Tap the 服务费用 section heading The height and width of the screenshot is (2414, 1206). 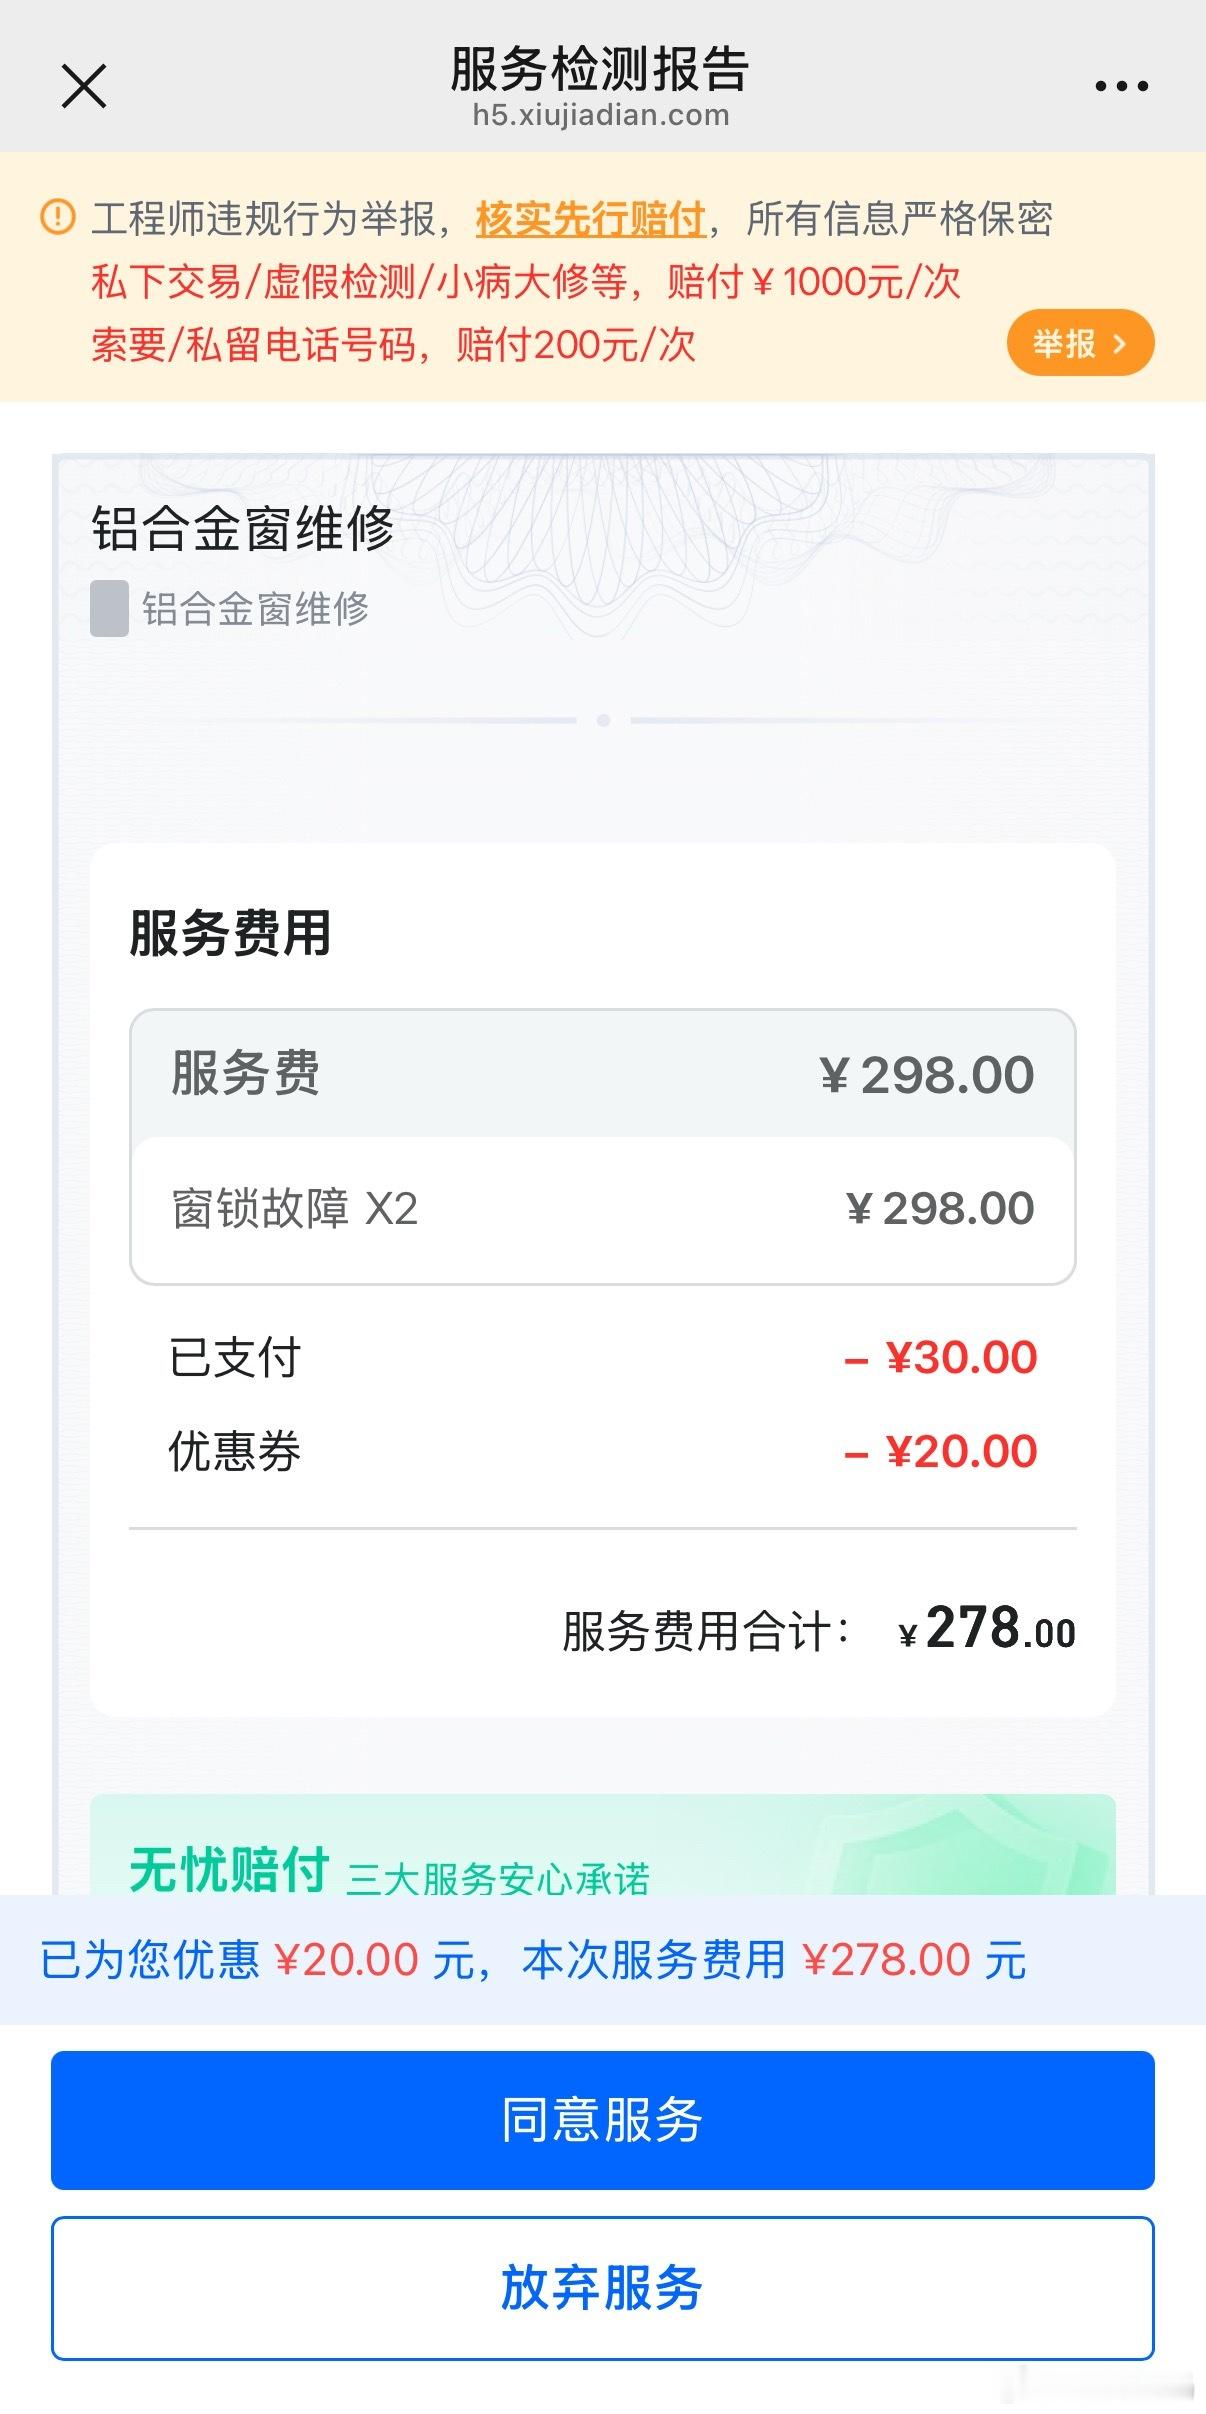(230, 933)
